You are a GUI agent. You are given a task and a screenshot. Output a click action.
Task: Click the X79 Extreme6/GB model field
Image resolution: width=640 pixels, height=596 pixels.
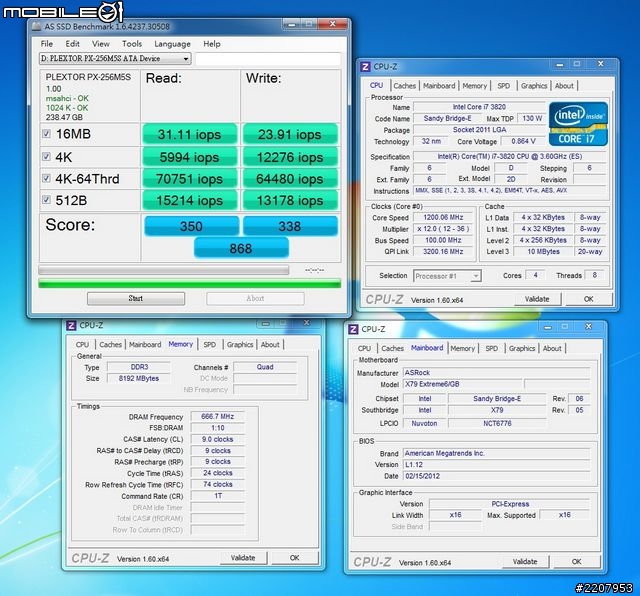click(x=462, y=384)
